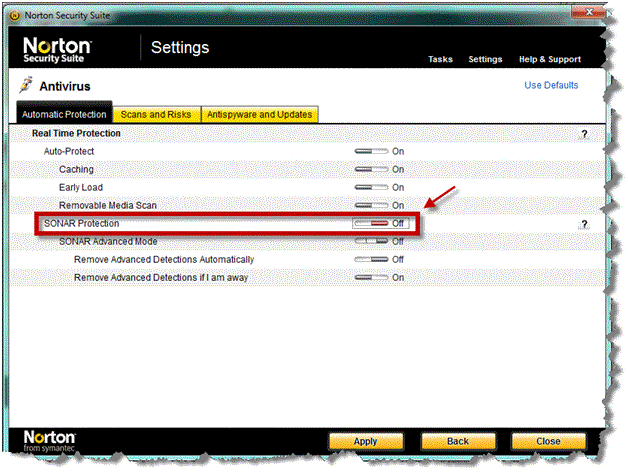The image size is (628, 472).
Task: Click the SONAR Advanced Mode label
Action: (x=108, y=242)
